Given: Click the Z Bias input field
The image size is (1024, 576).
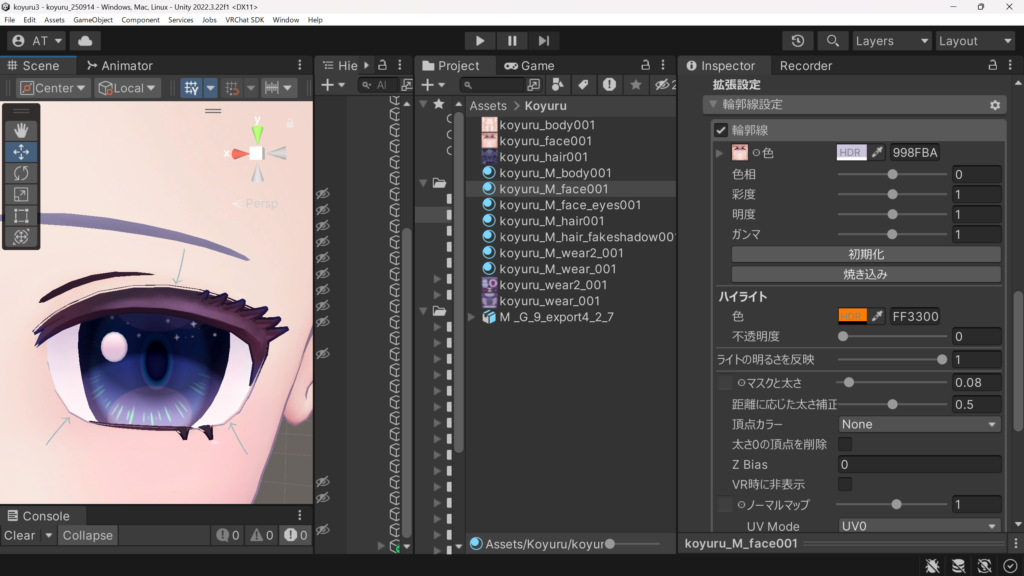Looking at the screenshot, I should (919, 464).
